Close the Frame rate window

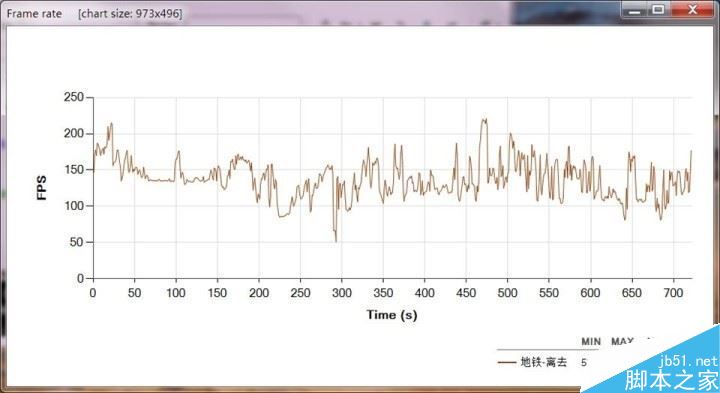[692, 9]
